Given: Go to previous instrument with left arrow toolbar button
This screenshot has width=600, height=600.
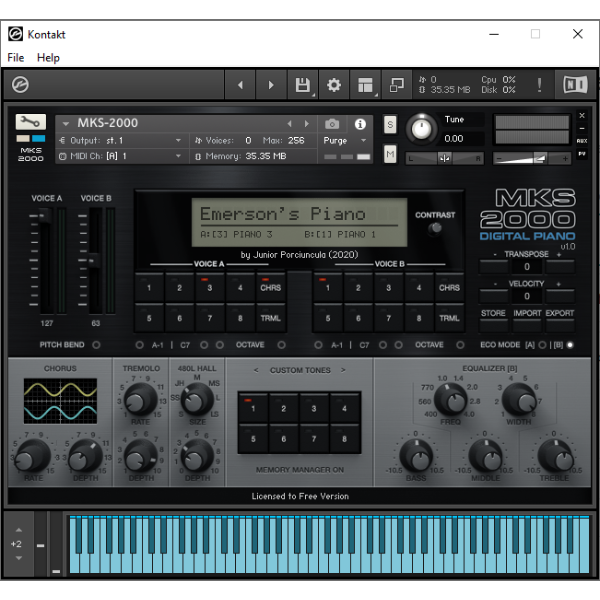Looking at the screenshot, I should pyautogui.click(x=240, y=85).
